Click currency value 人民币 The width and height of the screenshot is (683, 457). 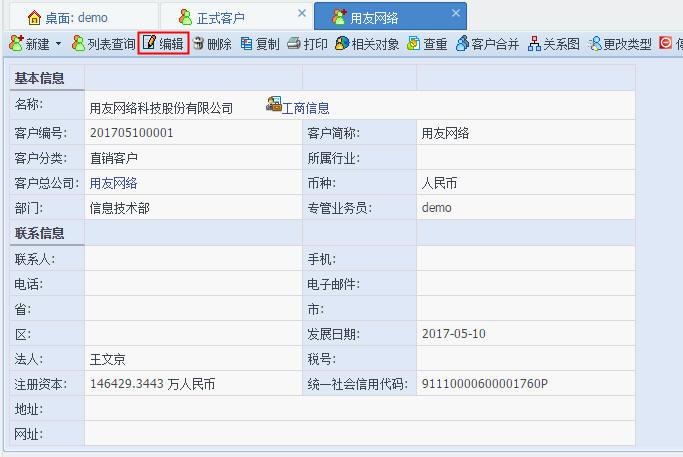click(x=439, y=183)
